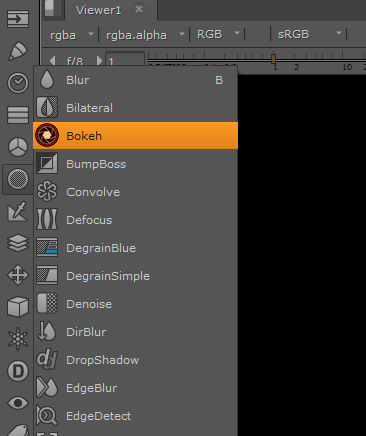Open the Color nodes wheel icon
This screenshot has height=436, width=366.
18,147
